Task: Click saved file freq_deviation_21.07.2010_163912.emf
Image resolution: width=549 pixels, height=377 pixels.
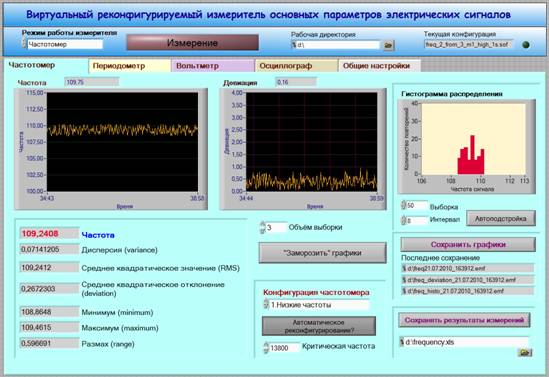Action: 467,280
